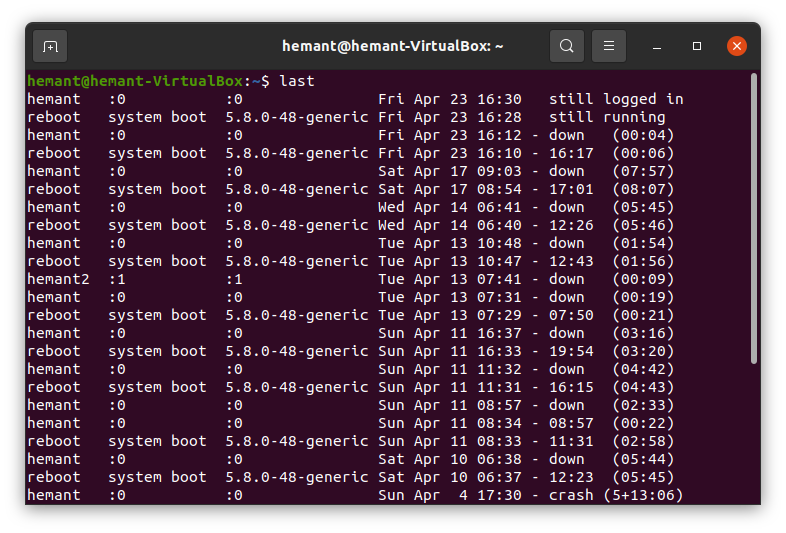Click the (08:07) duration value

pyautogui.click(x=643, y=189)
